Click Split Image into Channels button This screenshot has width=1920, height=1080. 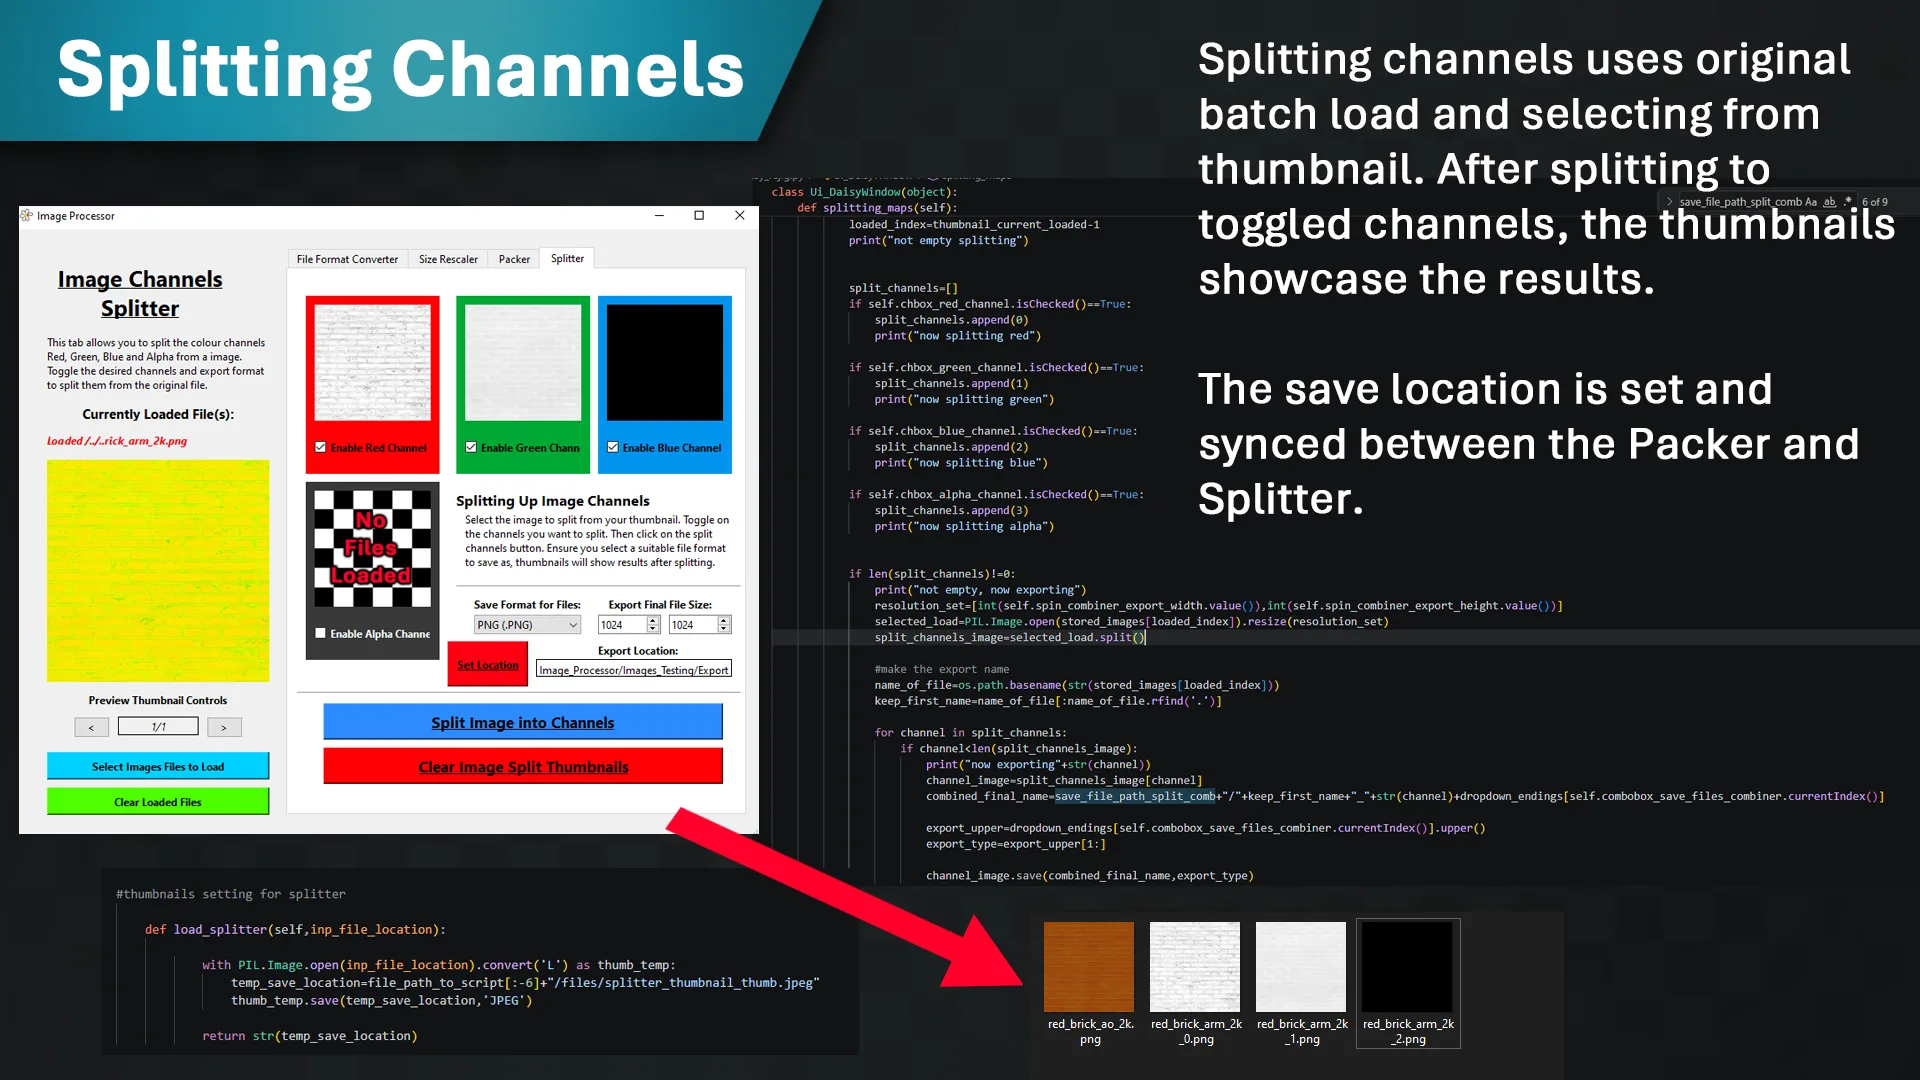[523, 722]
